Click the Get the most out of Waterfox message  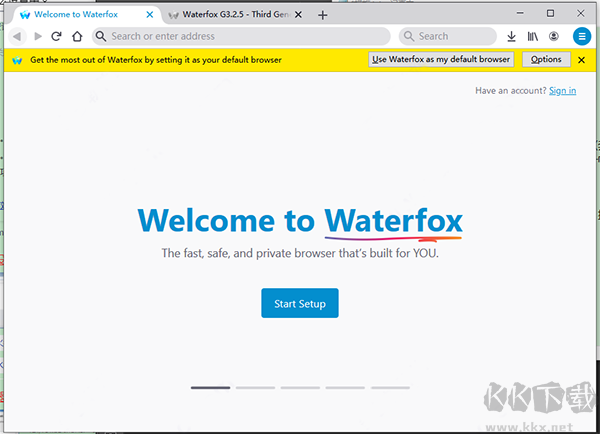[156, 60]
